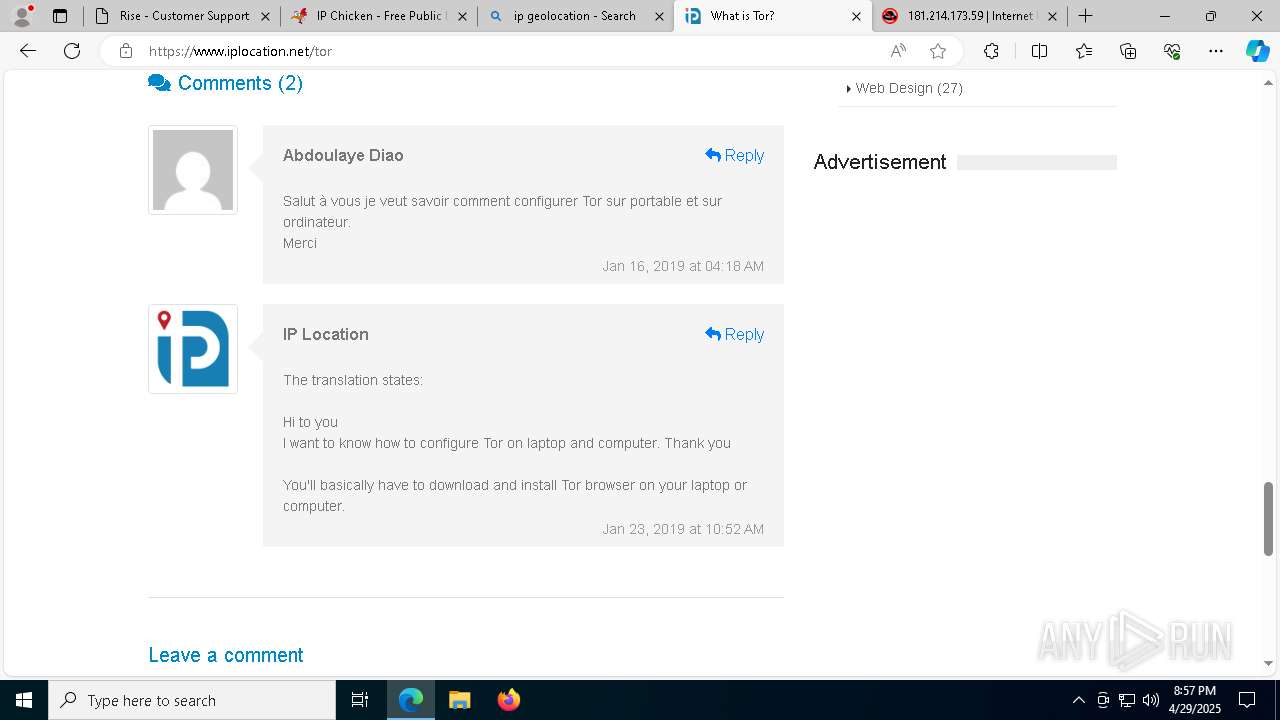The width and height of the screenshot is (1280, 720).
Task: Click the browser profile avatar icon
Action: click(22, 16)
